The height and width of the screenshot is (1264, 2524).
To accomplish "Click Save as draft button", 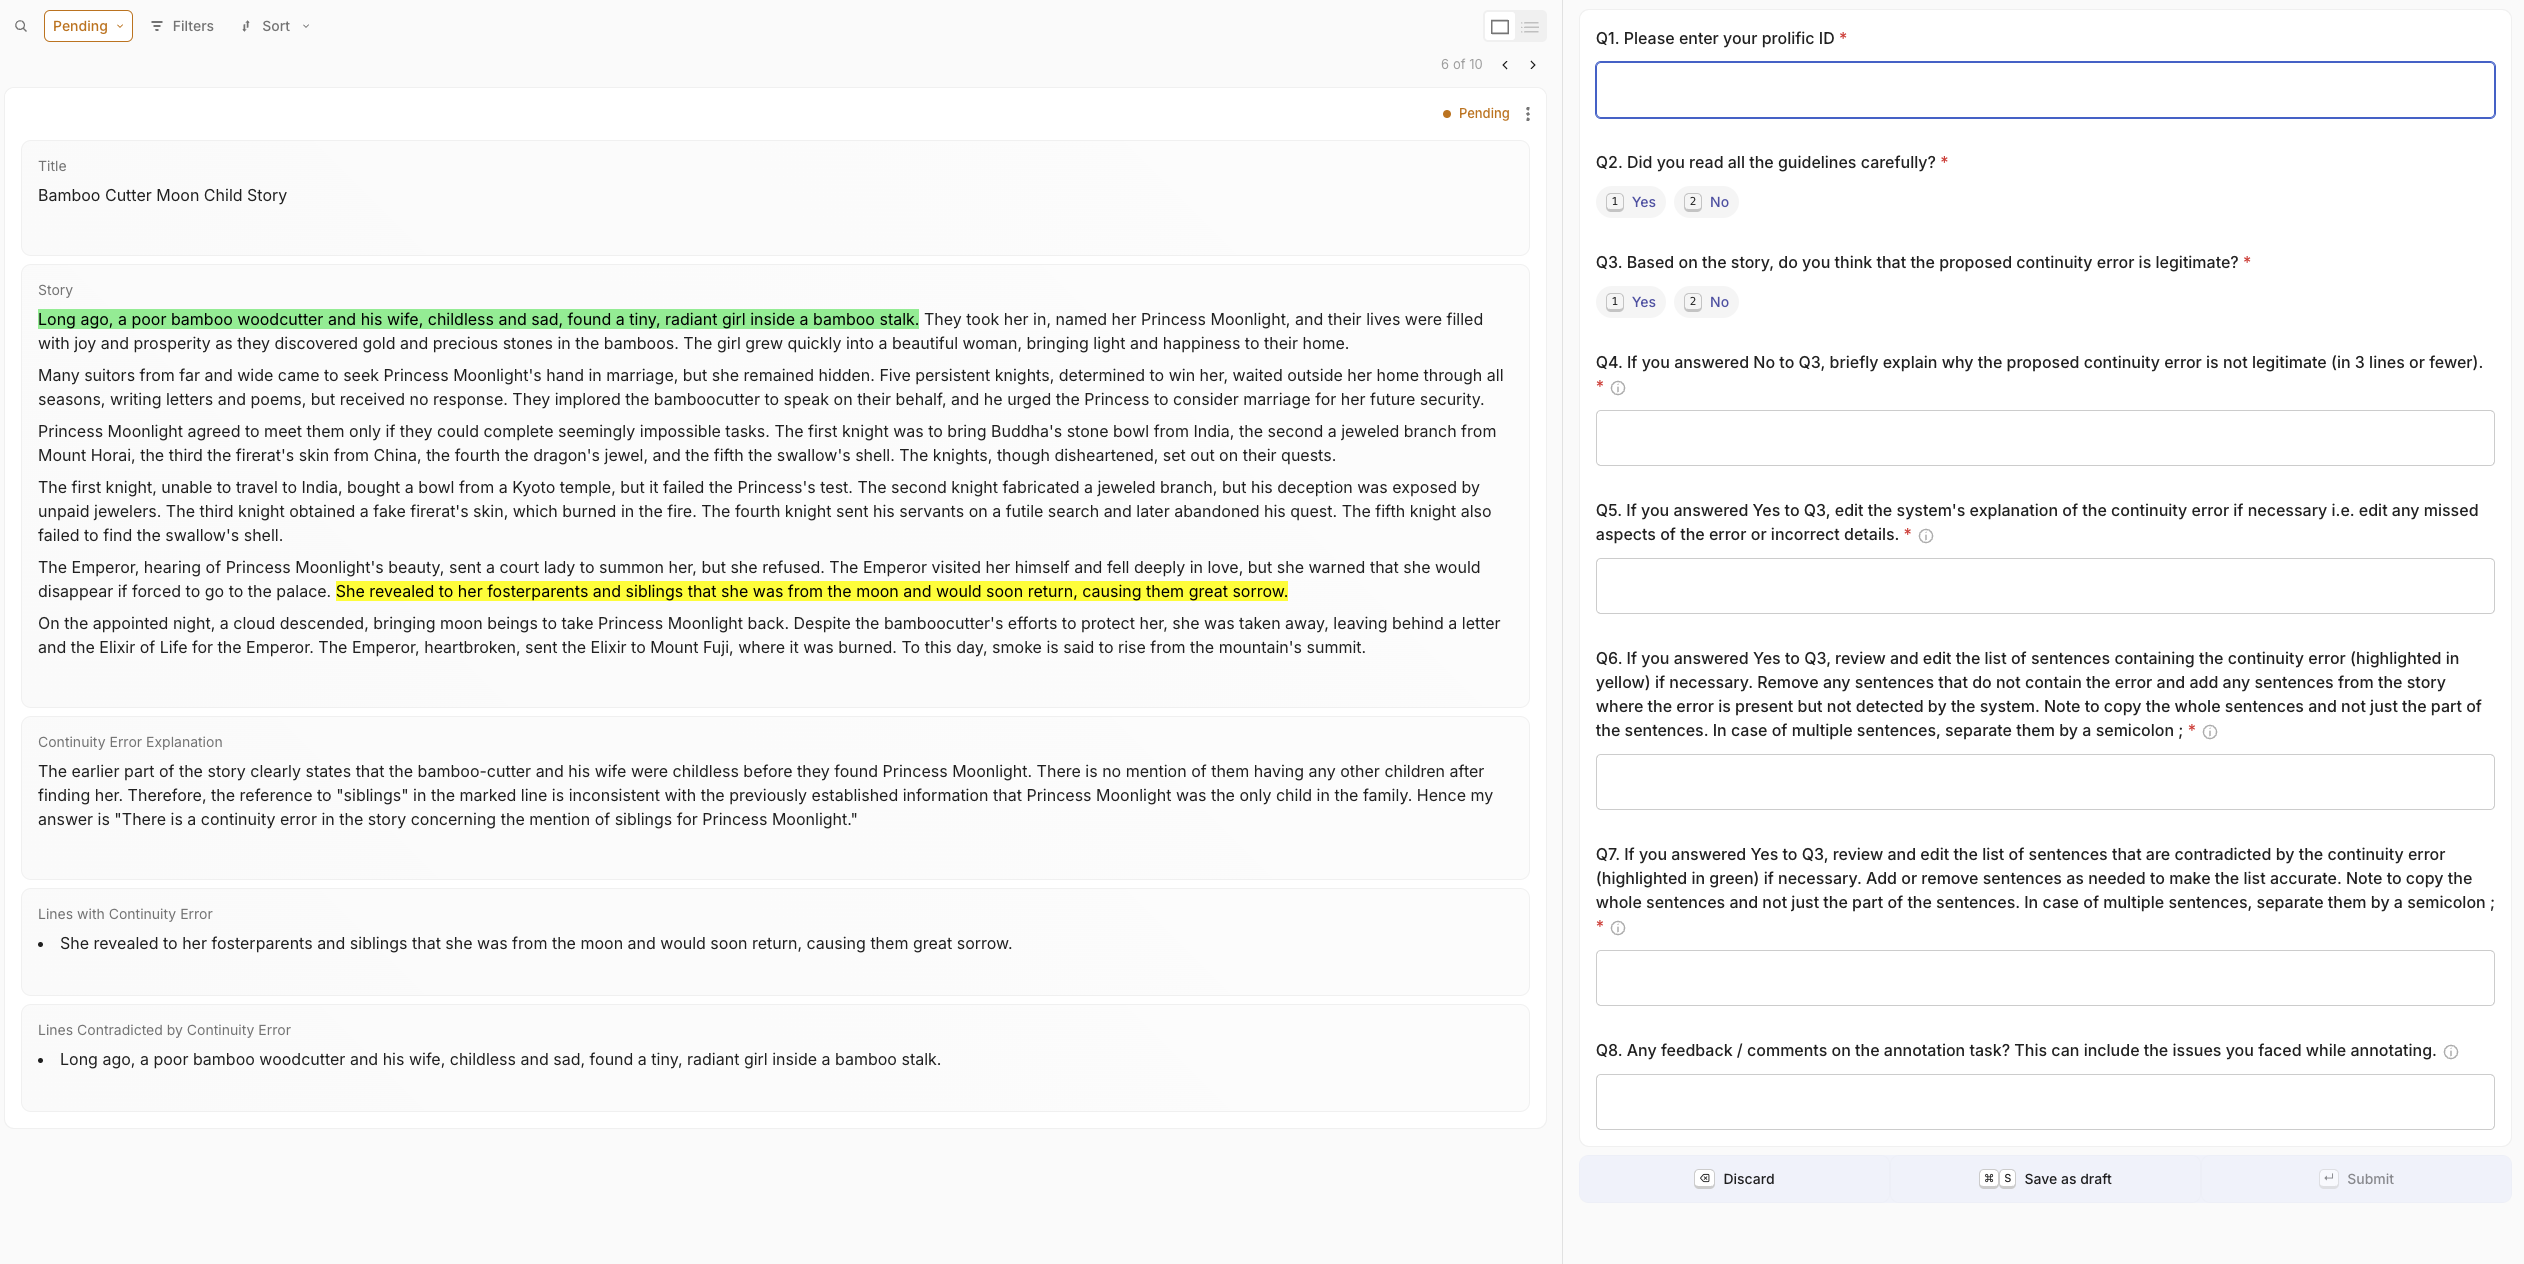I will tap(2046, 1179).
